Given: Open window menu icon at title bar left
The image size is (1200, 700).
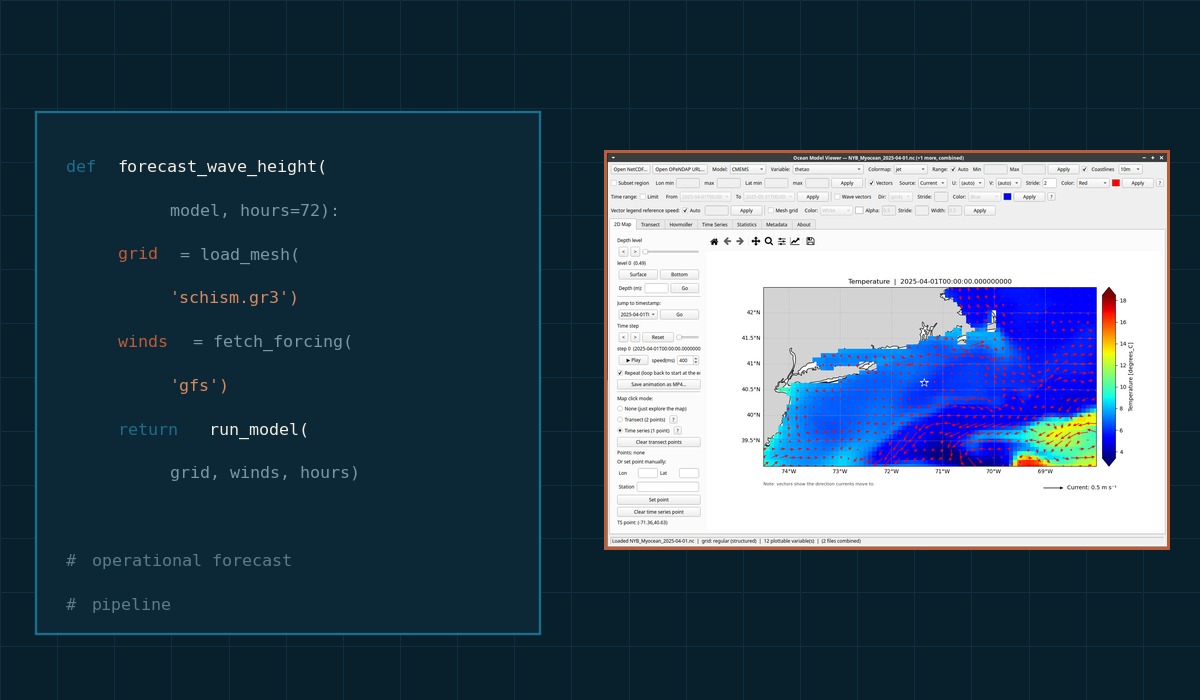Looking at the screenshot, I should coord(613,157).
